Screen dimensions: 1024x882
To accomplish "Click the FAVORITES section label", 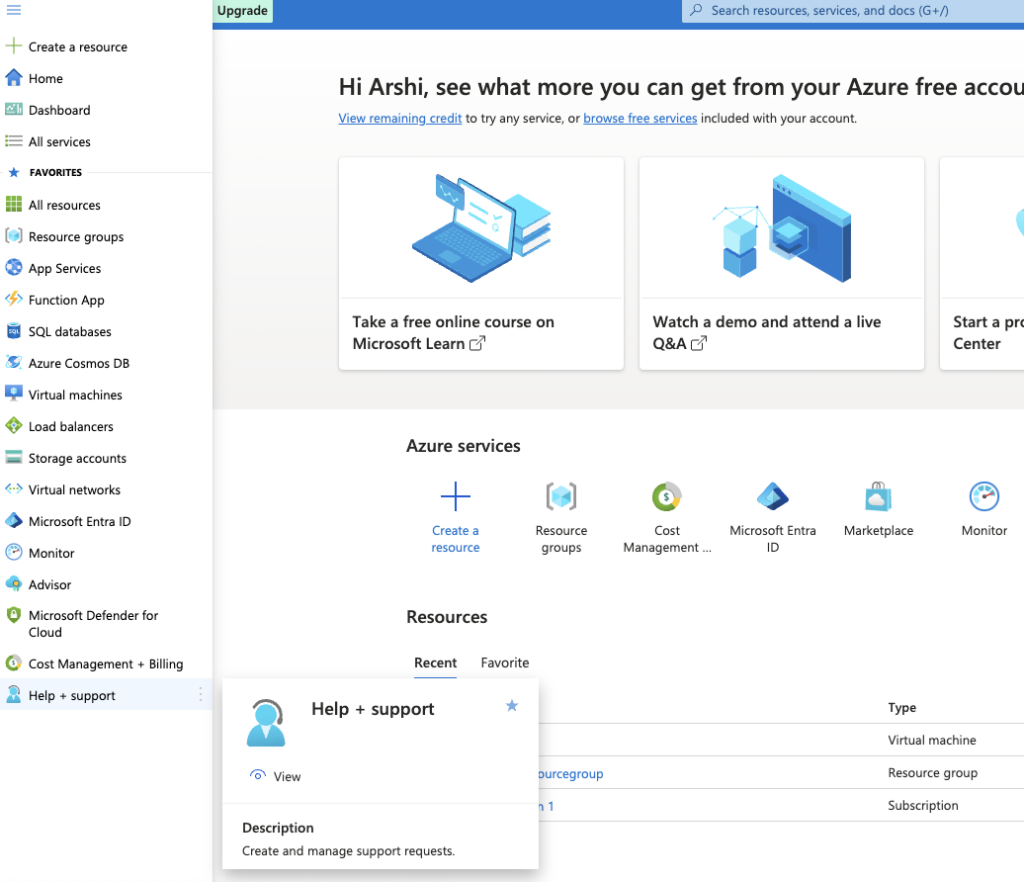I will (x=56, y=172).
